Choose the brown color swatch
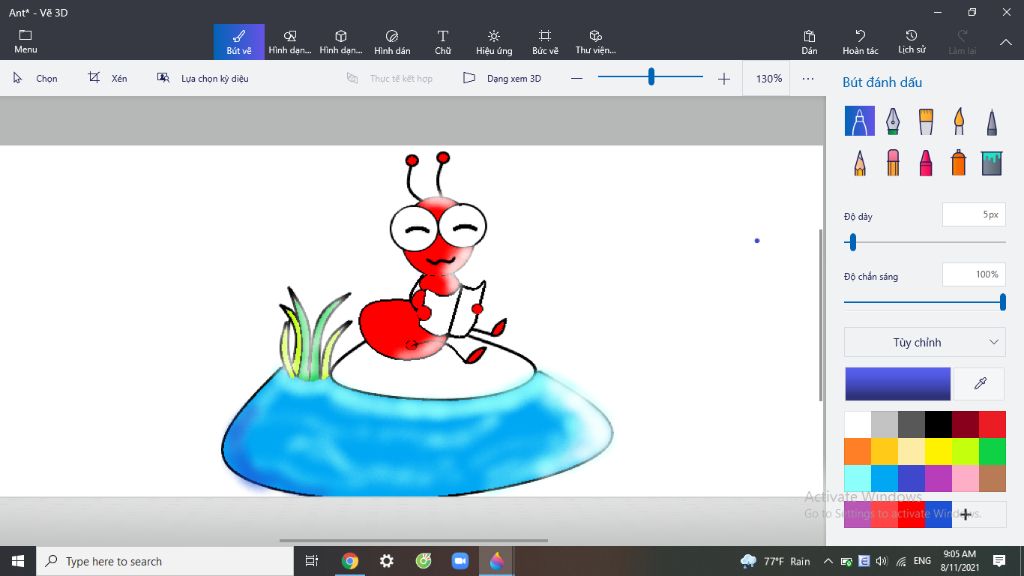This screenshot has width=1024, height=576. tap(992, 478)
